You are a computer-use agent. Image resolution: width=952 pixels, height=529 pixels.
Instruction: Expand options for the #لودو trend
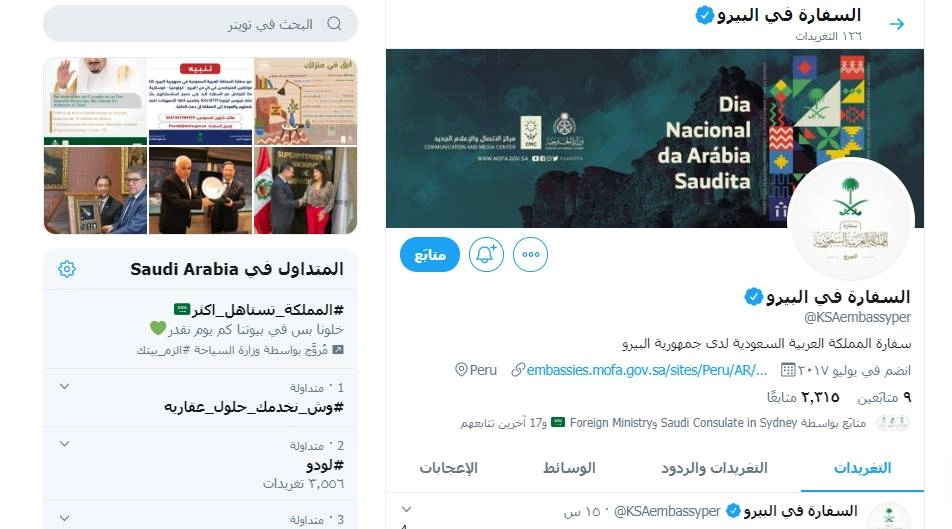64,444
